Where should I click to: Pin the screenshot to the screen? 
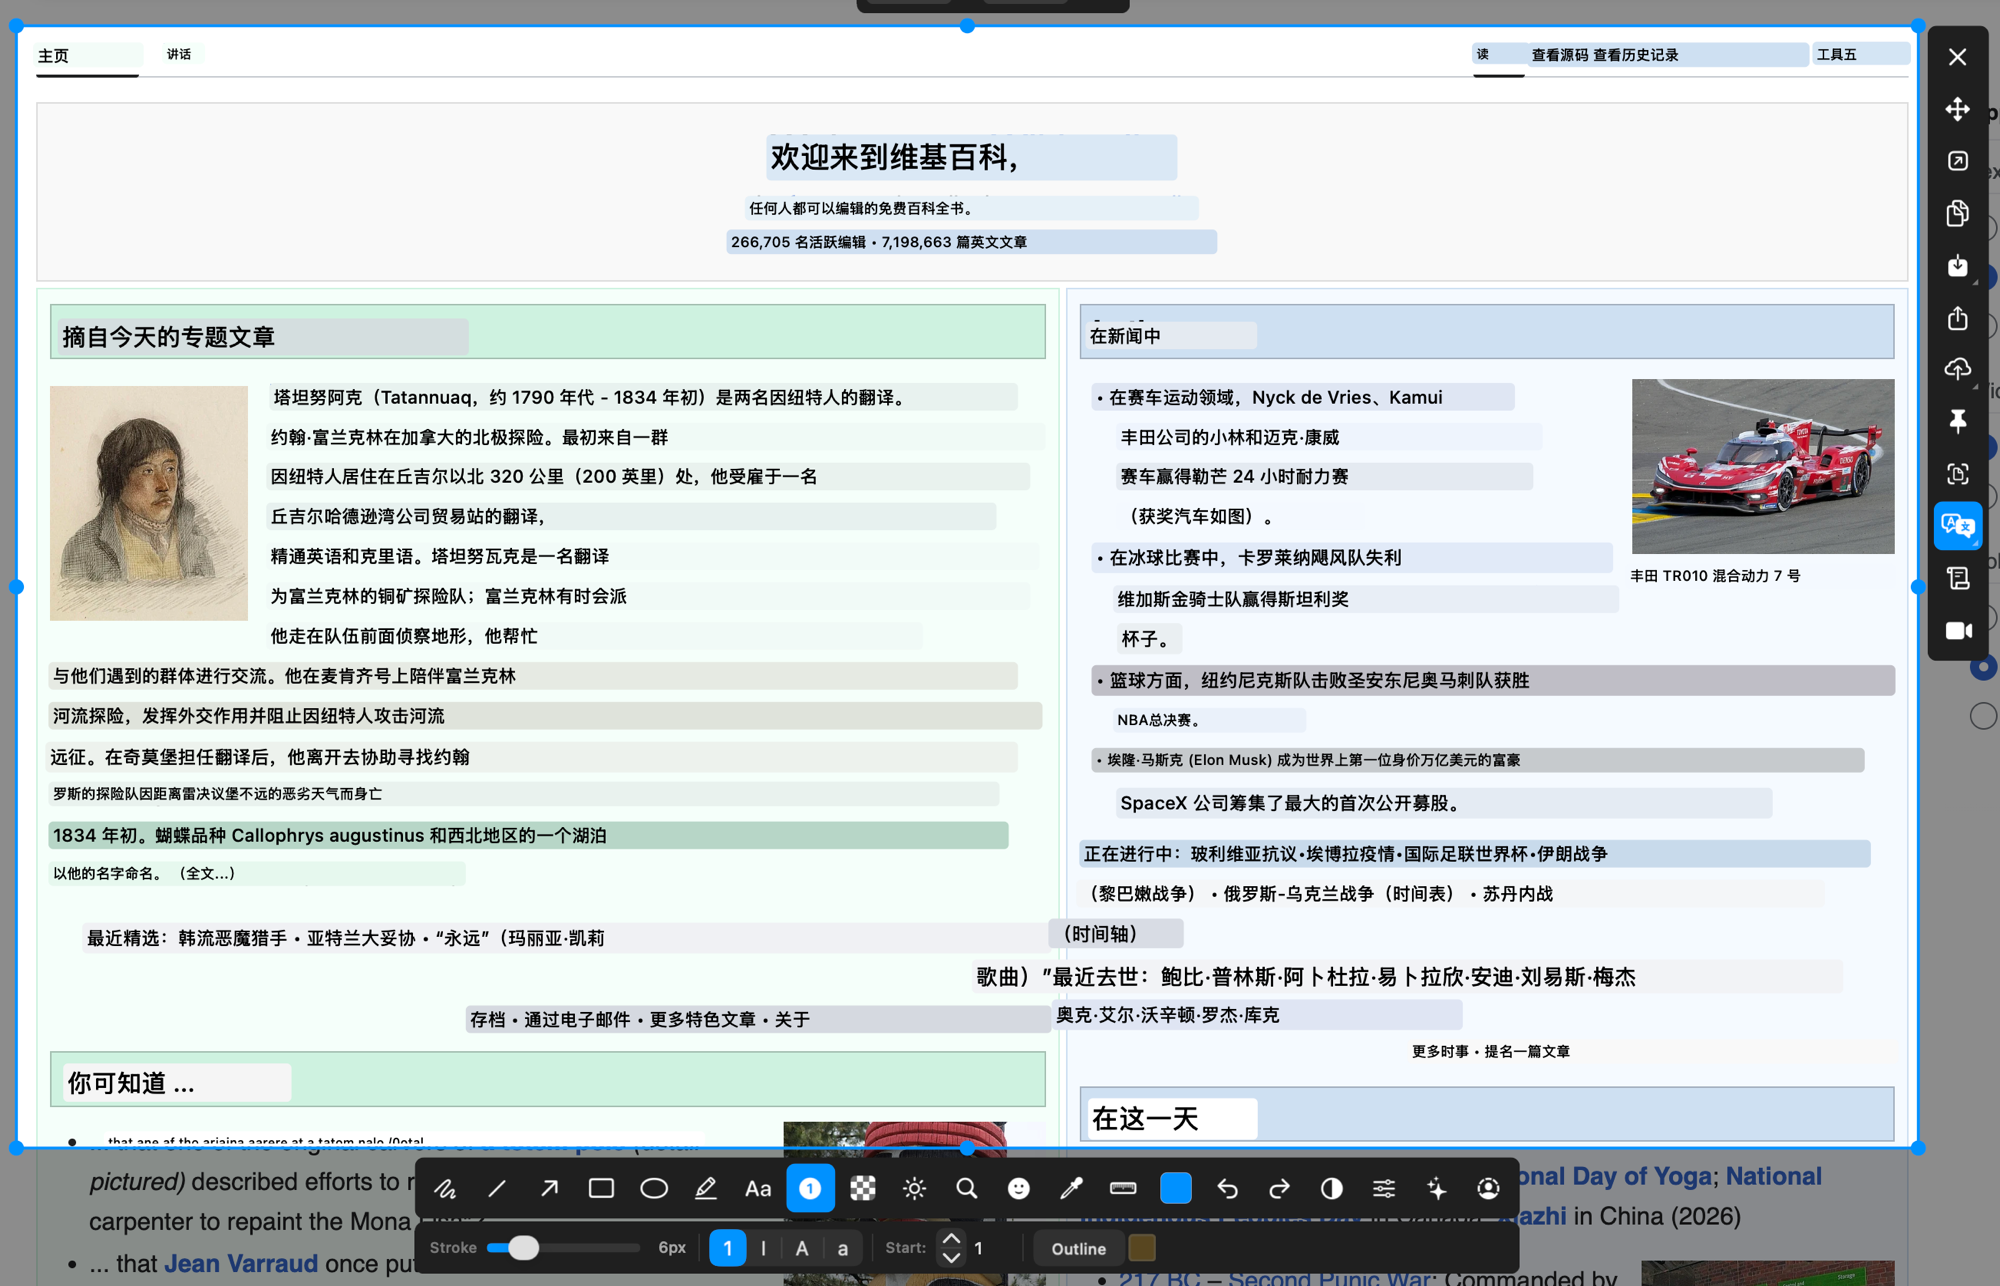click(x=1957, y=421)
